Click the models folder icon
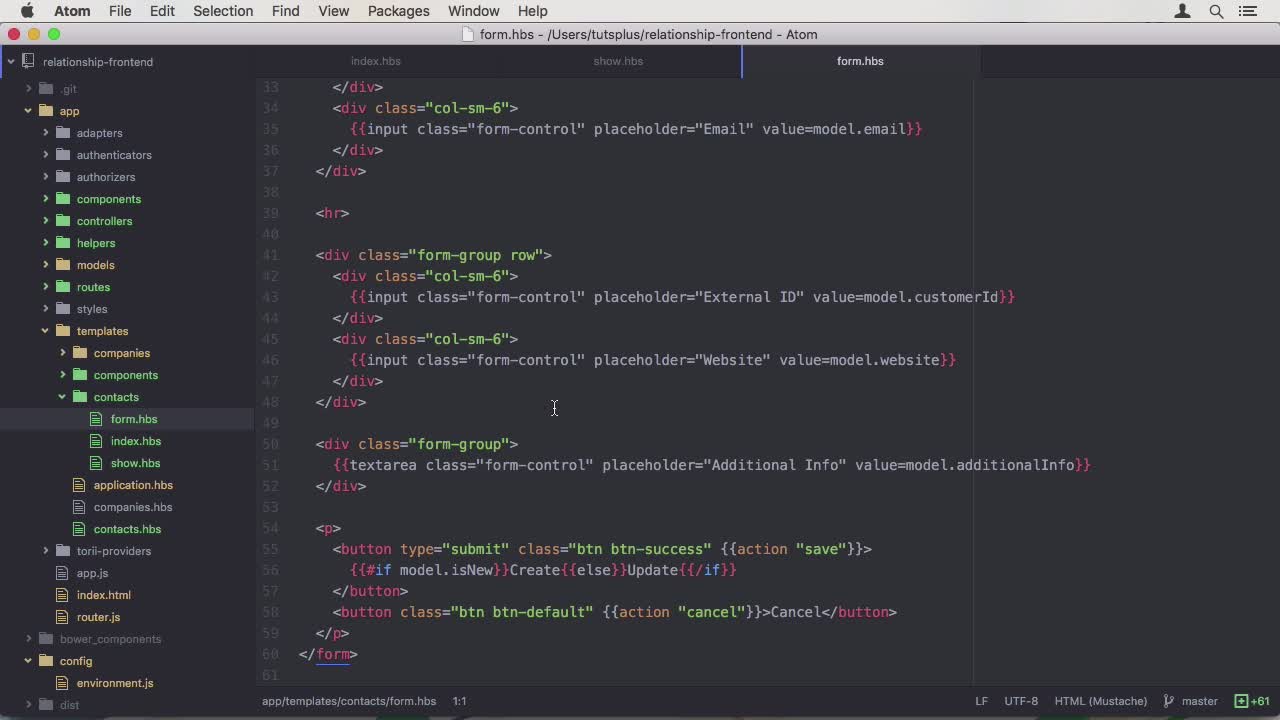Screen dimensions: 1280x720 pos(63,265)
